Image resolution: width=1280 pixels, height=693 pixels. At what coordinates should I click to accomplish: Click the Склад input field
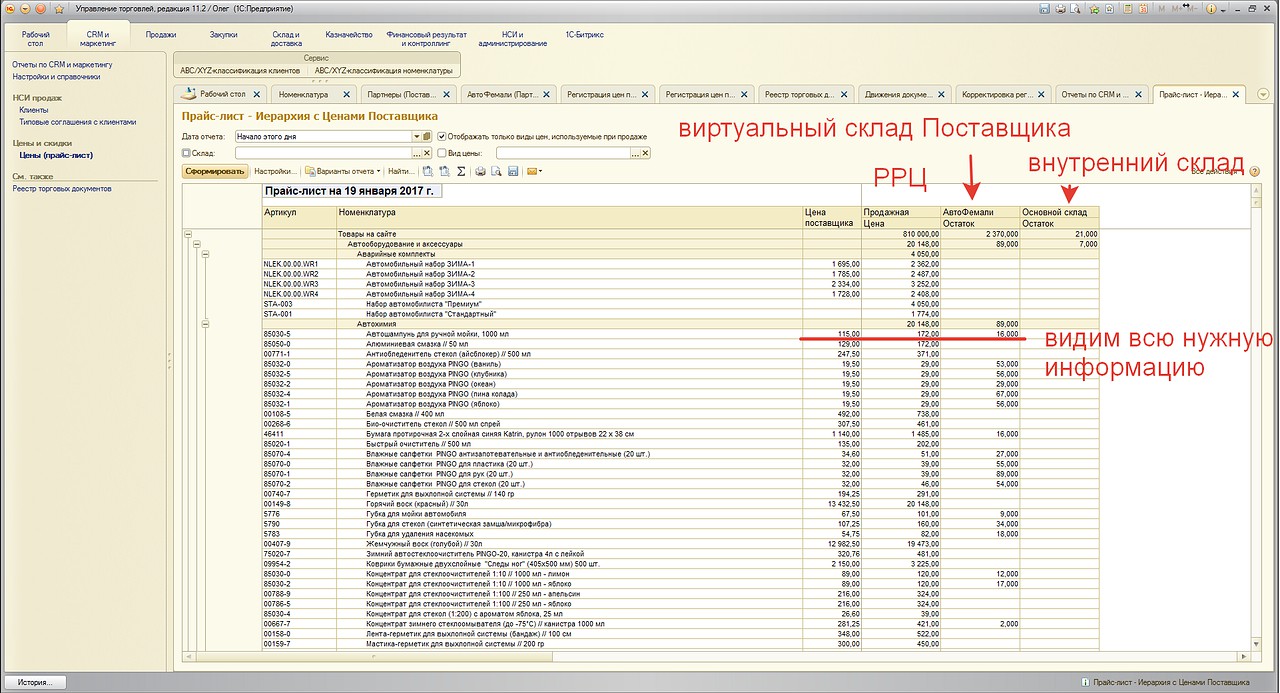pos(322,153)
